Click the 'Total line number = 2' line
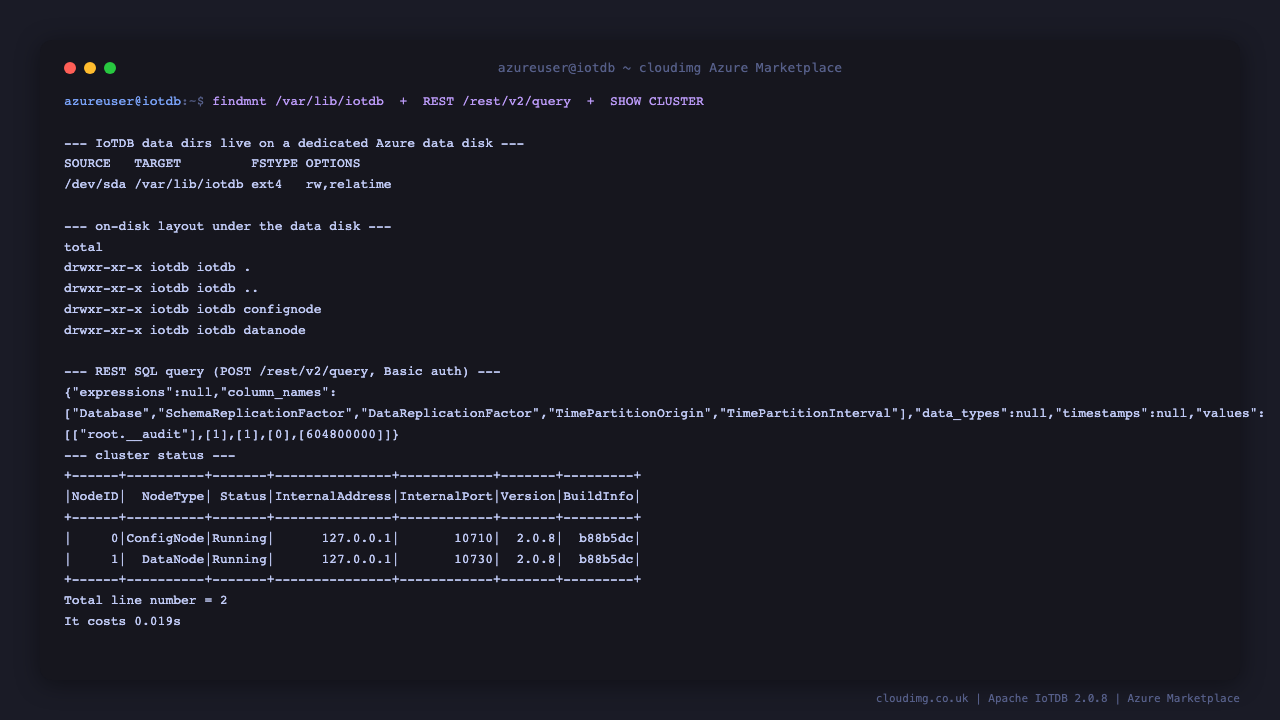This screenshot has height=720, width=1280. coord(146,600)
